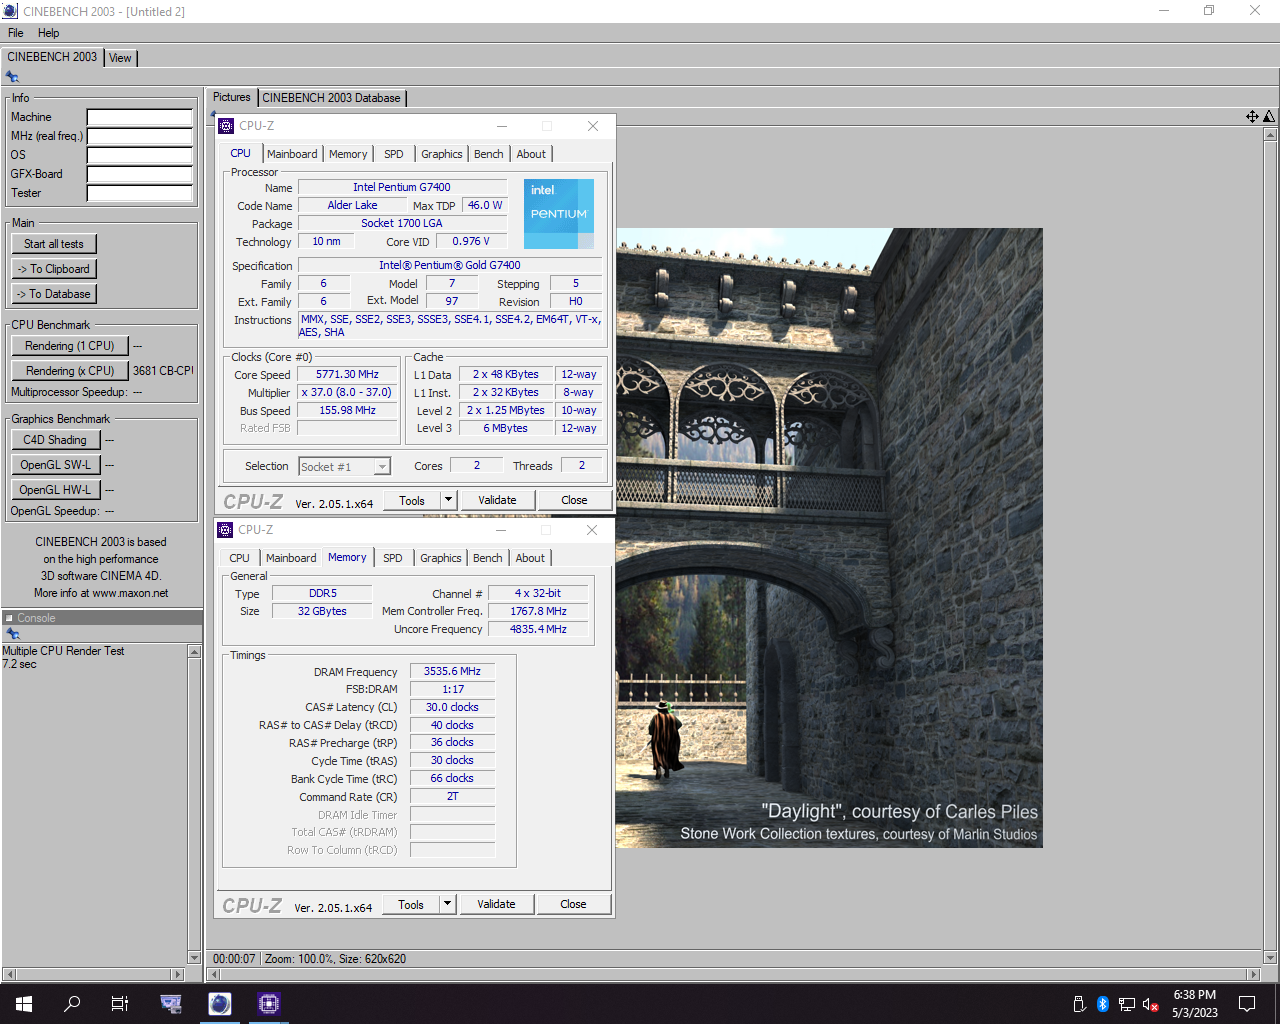Click the computer taskbar icon next to Task View
Viewport: 1280px width, 1024px height.
(171, 1003)
